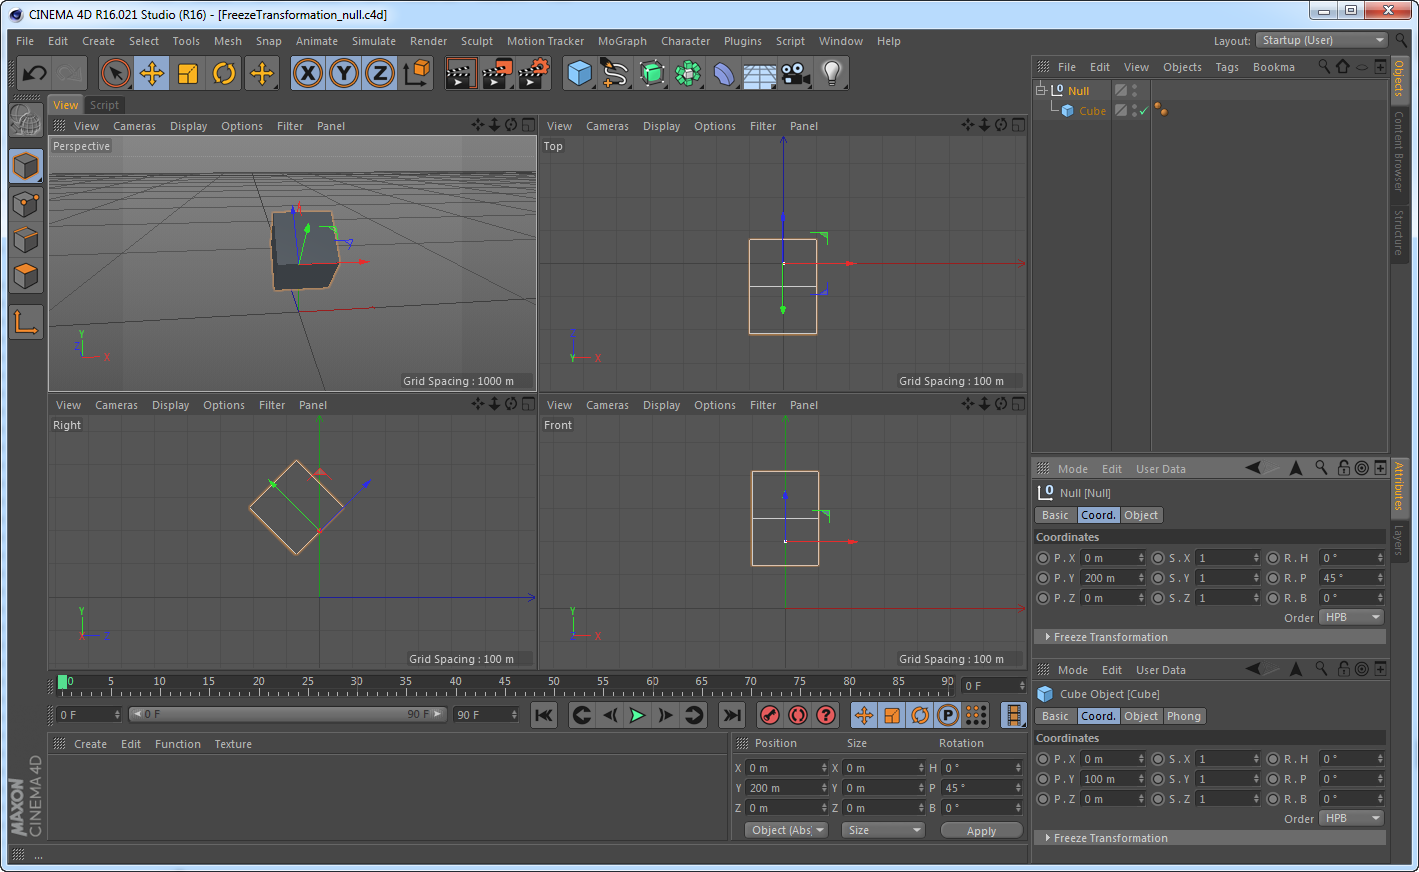The image size is (1419, 872).
Task: Open the Size mode dropdown
Action: point(882,830)
